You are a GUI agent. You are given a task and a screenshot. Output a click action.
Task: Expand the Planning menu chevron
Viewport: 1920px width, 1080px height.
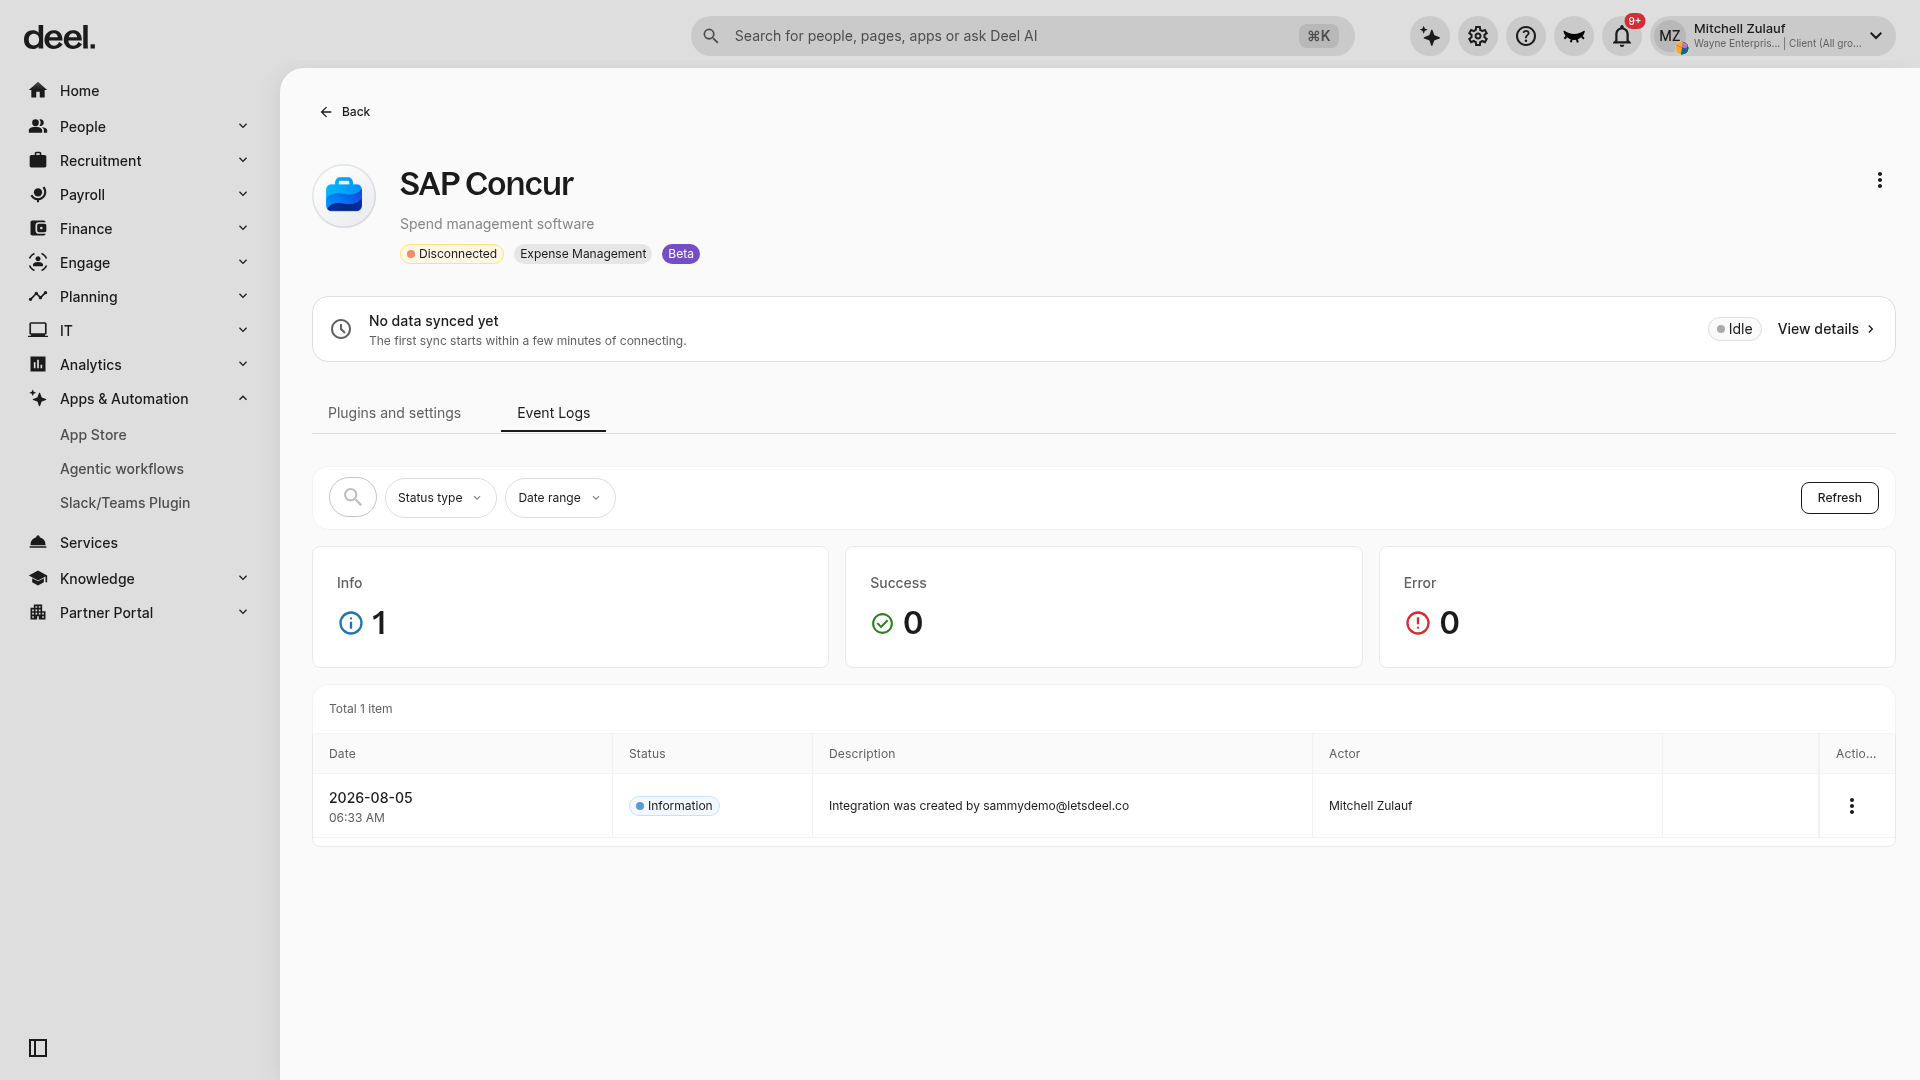pyautogui.click(x=243, y=297)
